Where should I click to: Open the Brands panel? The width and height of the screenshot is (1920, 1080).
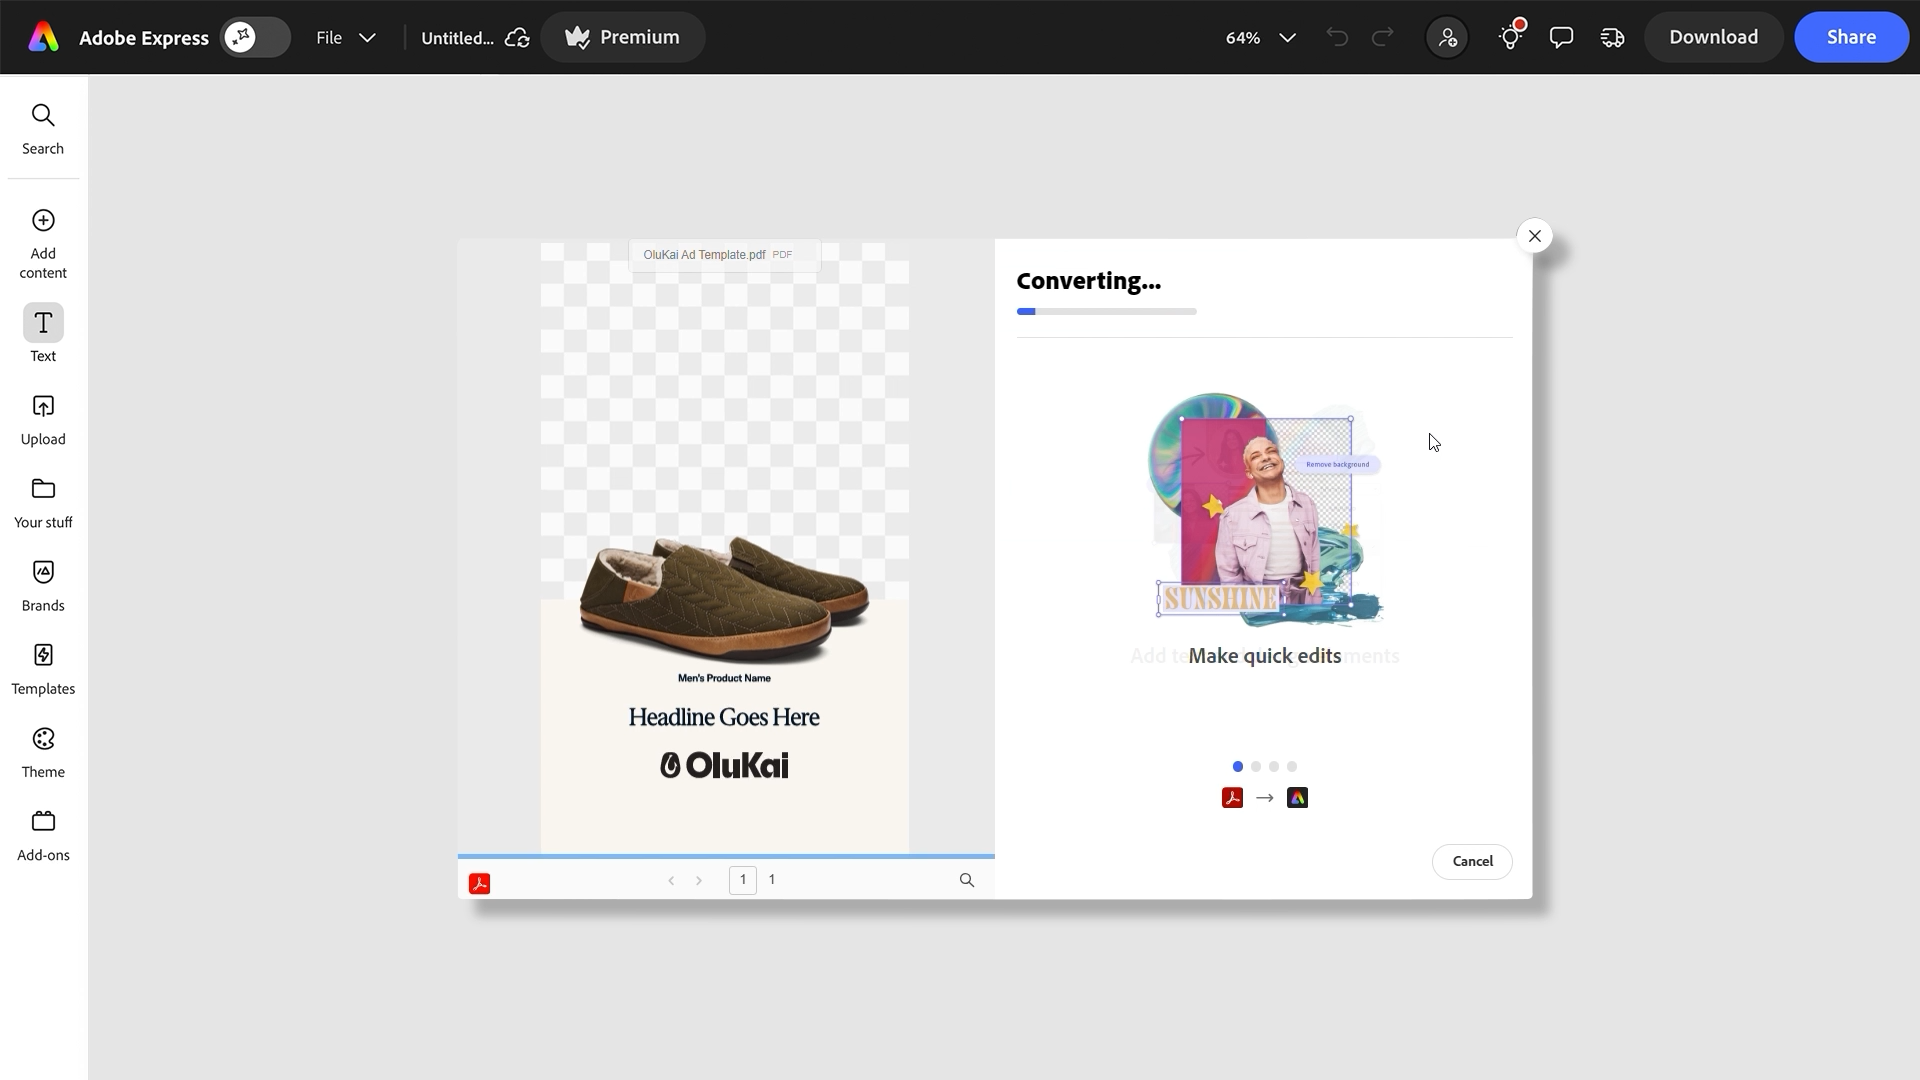tap(43, 585)
